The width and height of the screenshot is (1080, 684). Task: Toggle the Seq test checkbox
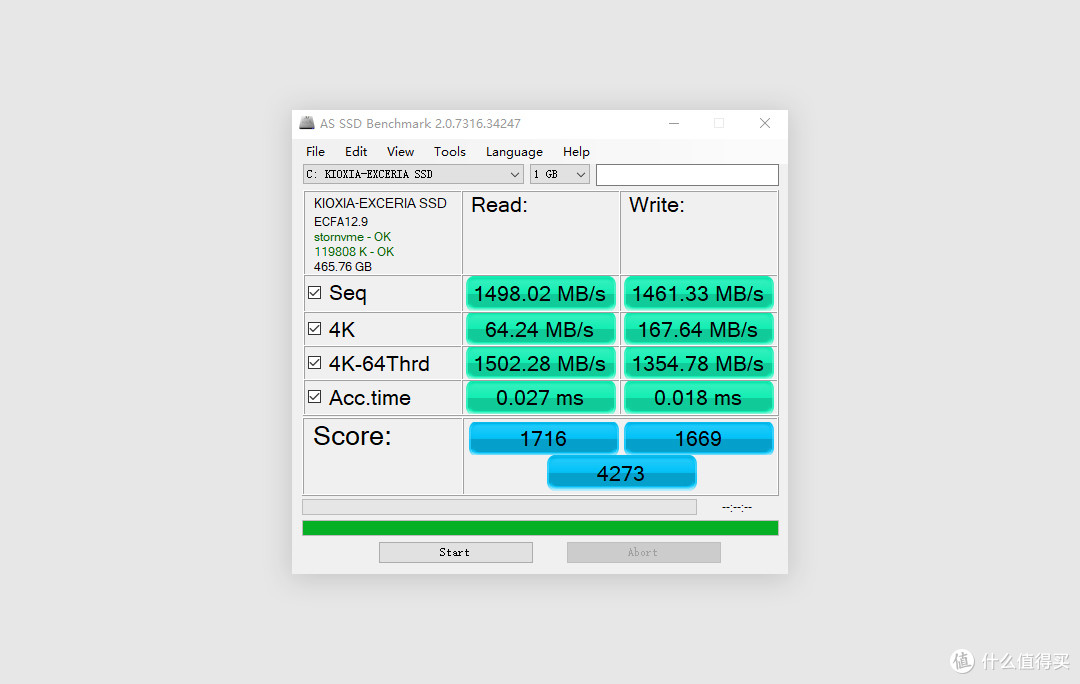314,292
